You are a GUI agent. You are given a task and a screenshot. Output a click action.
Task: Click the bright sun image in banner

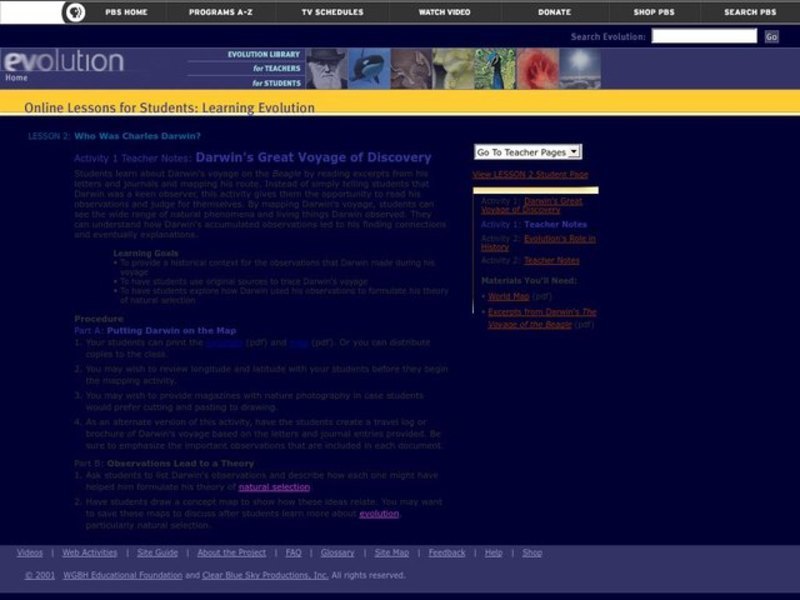[x=579, y=69]
